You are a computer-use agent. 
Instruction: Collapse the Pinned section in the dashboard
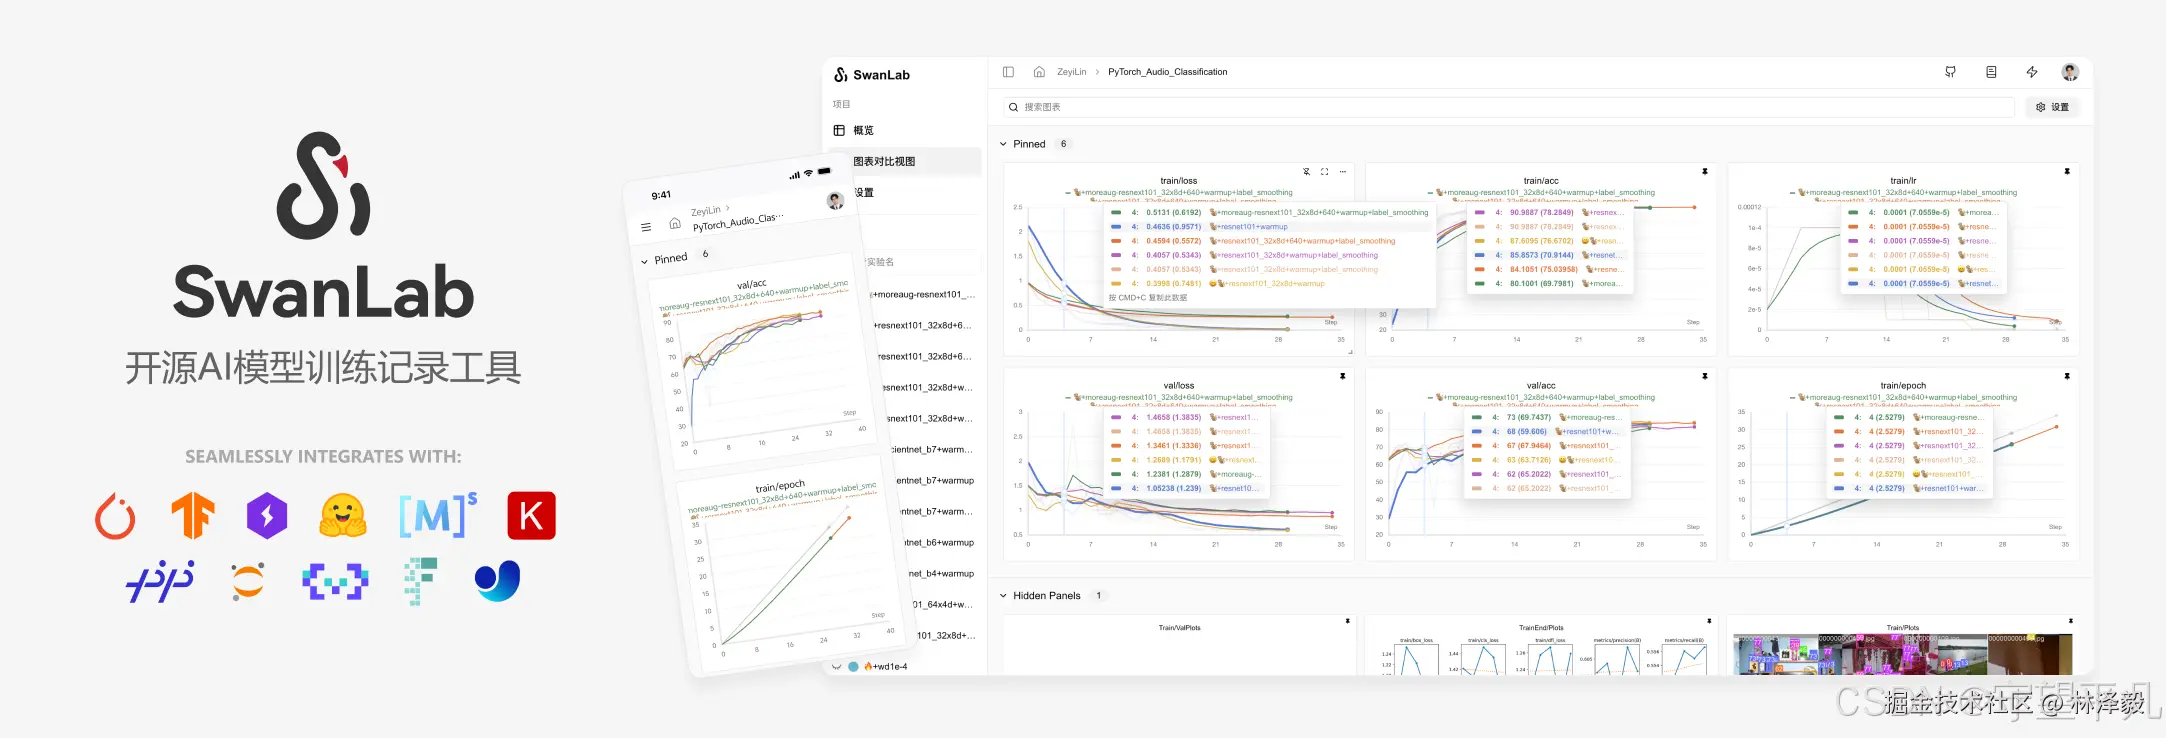coord(1003,144)
